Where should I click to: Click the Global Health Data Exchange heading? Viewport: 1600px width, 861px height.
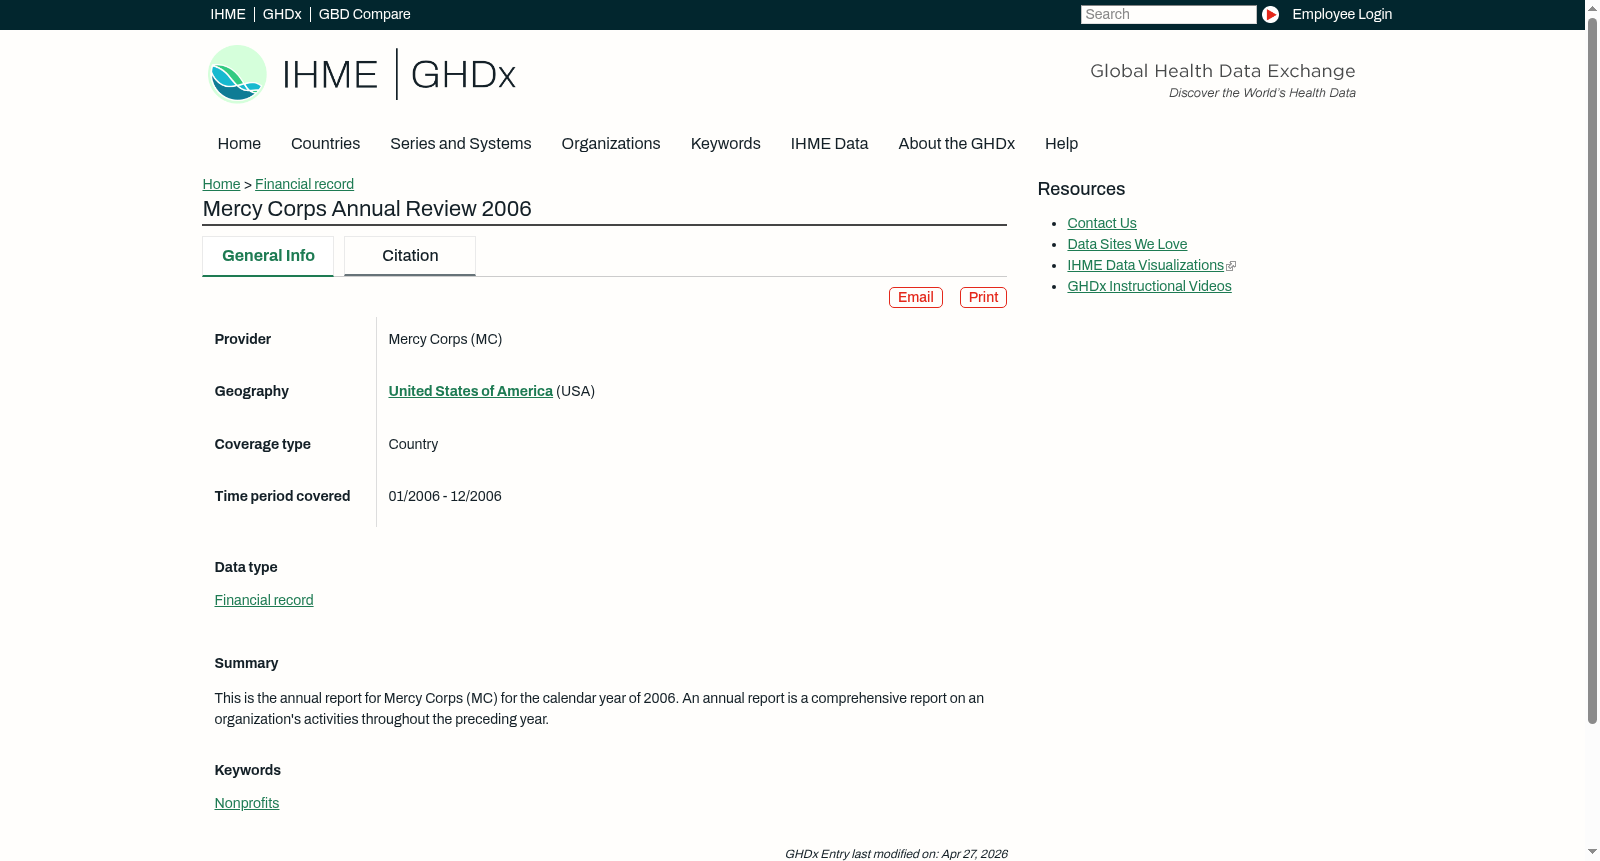pyautogui.click(x=1222, y=71)
